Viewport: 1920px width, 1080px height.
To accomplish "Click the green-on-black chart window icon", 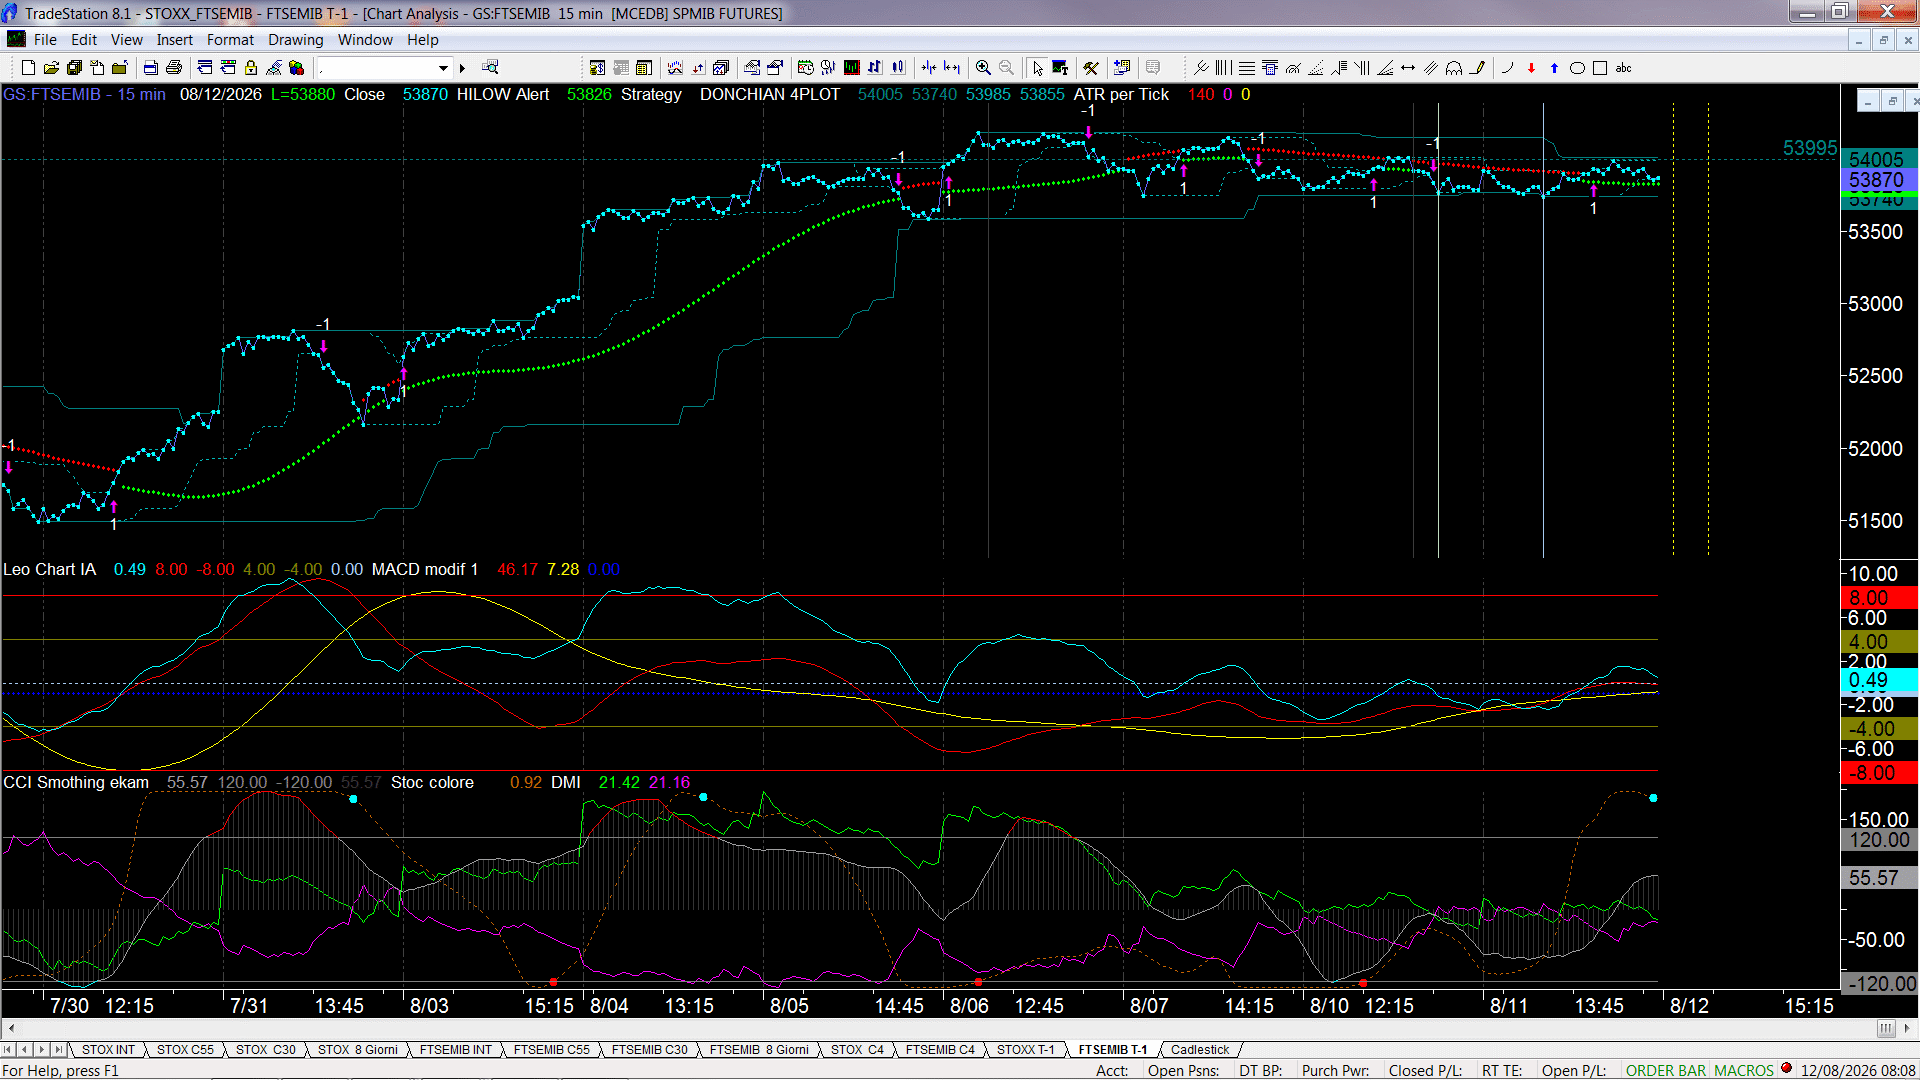I will (852, 68).
